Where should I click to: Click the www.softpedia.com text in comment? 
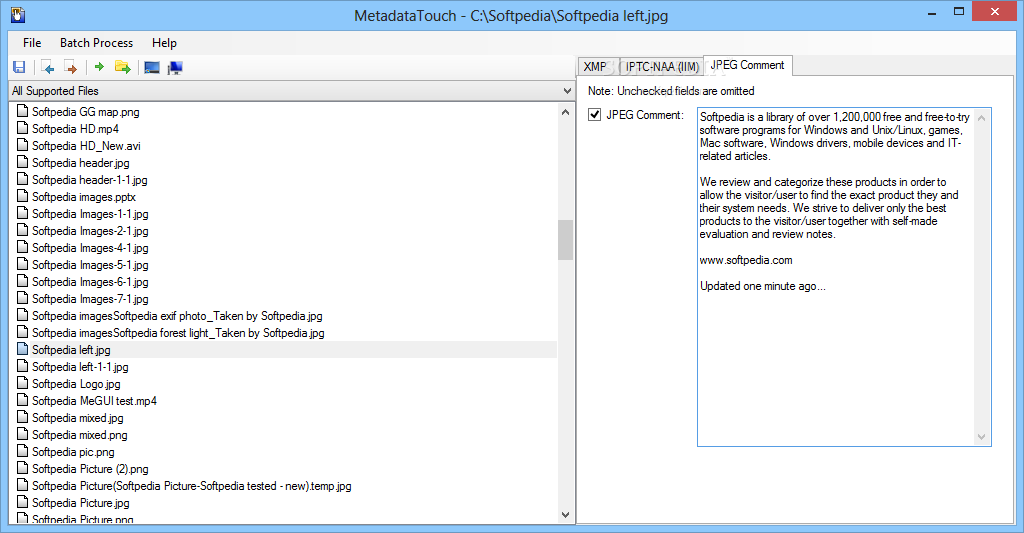746,260
